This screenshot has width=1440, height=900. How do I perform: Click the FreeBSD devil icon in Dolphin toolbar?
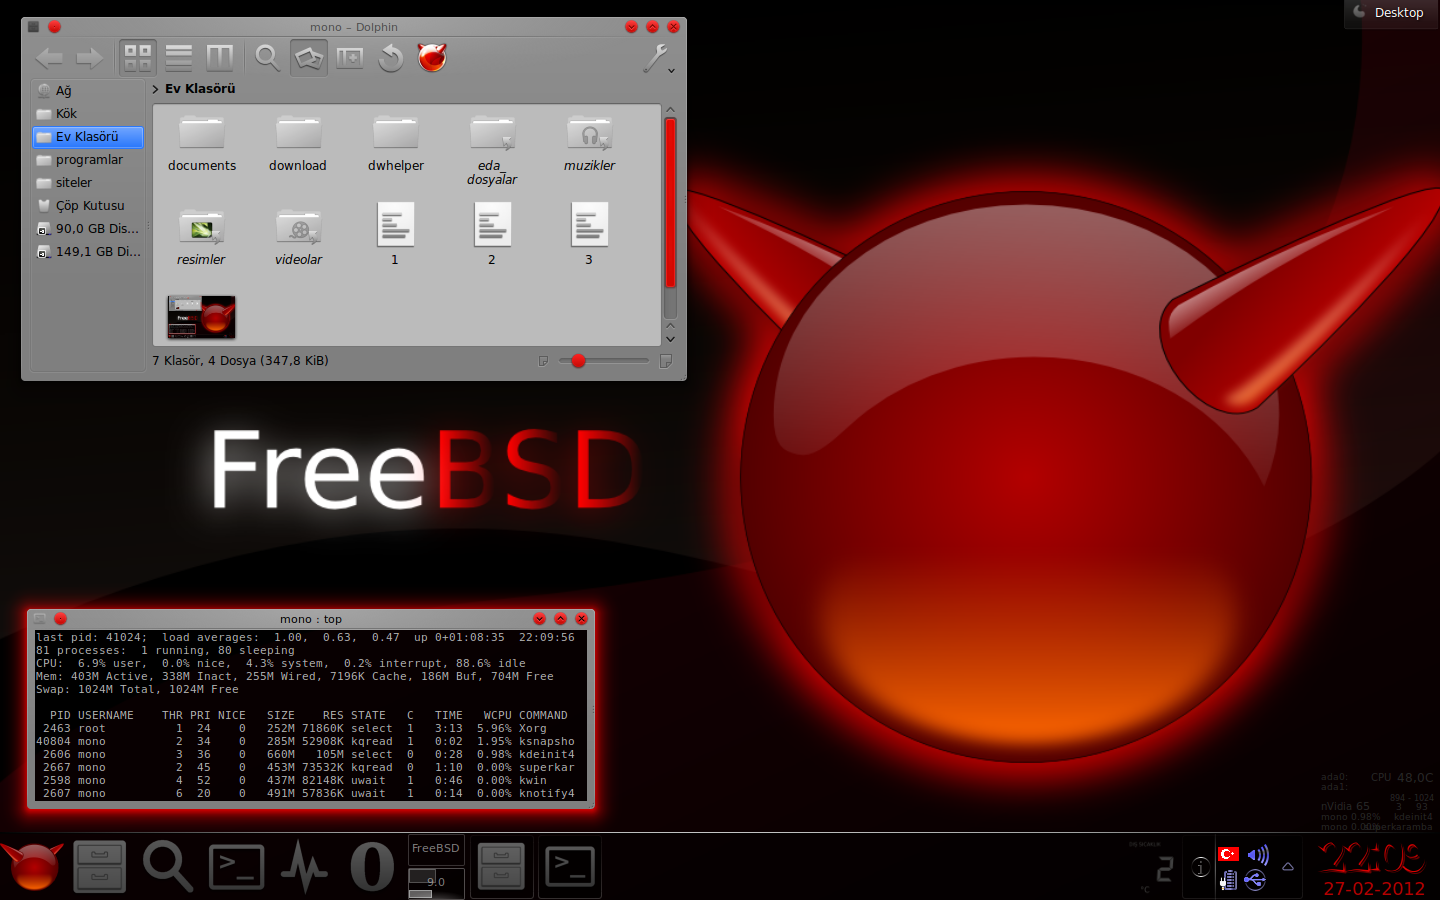point(431,57)
